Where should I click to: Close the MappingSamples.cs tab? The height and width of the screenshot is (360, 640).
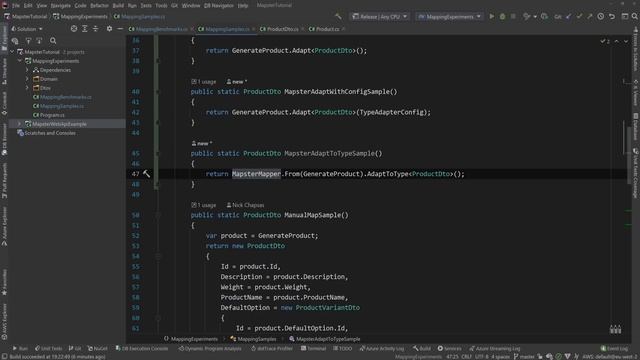pos(253,29)
